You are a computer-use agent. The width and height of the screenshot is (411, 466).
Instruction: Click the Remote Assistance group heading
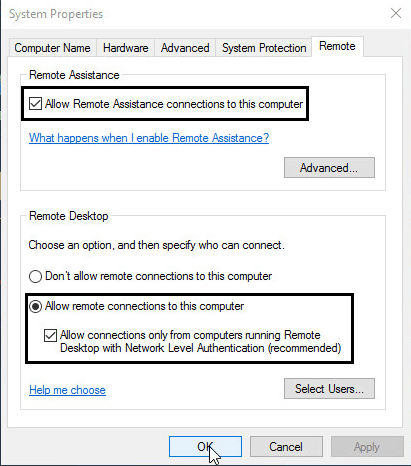pyautogui.click(x=74, y=75)
